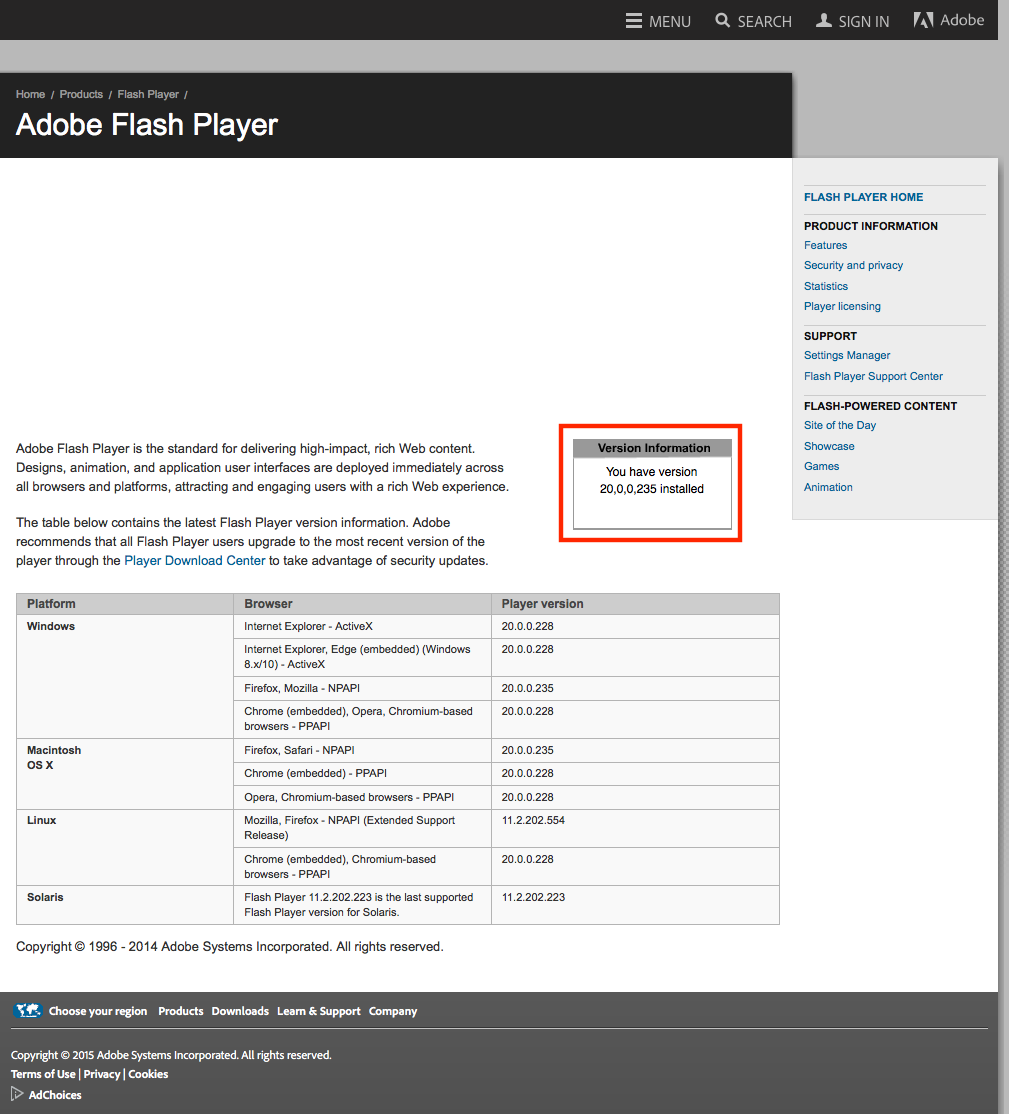This screenshot has width=1009, height=1114.
Task: Open Products in footer navigation
Action: pos(180,1011)
